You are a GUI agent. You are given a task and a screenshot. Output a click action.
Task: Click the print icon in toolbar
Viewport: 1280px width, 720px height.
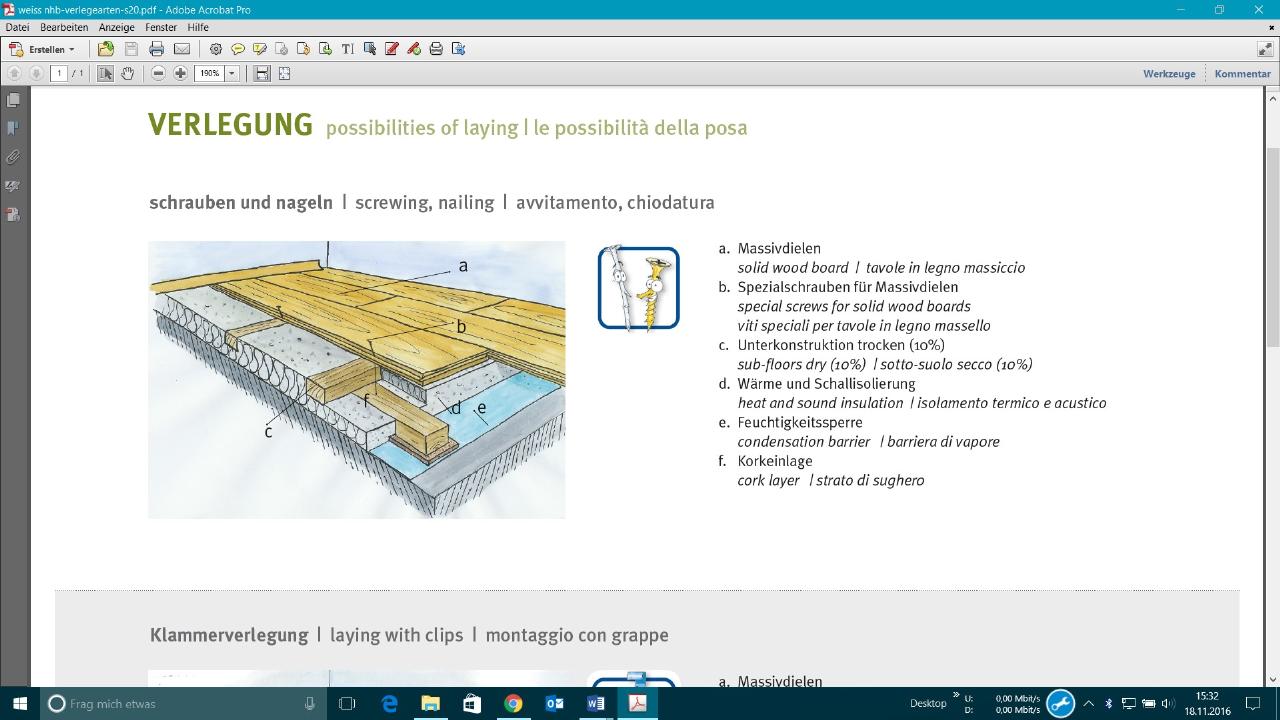click(157, 49)
